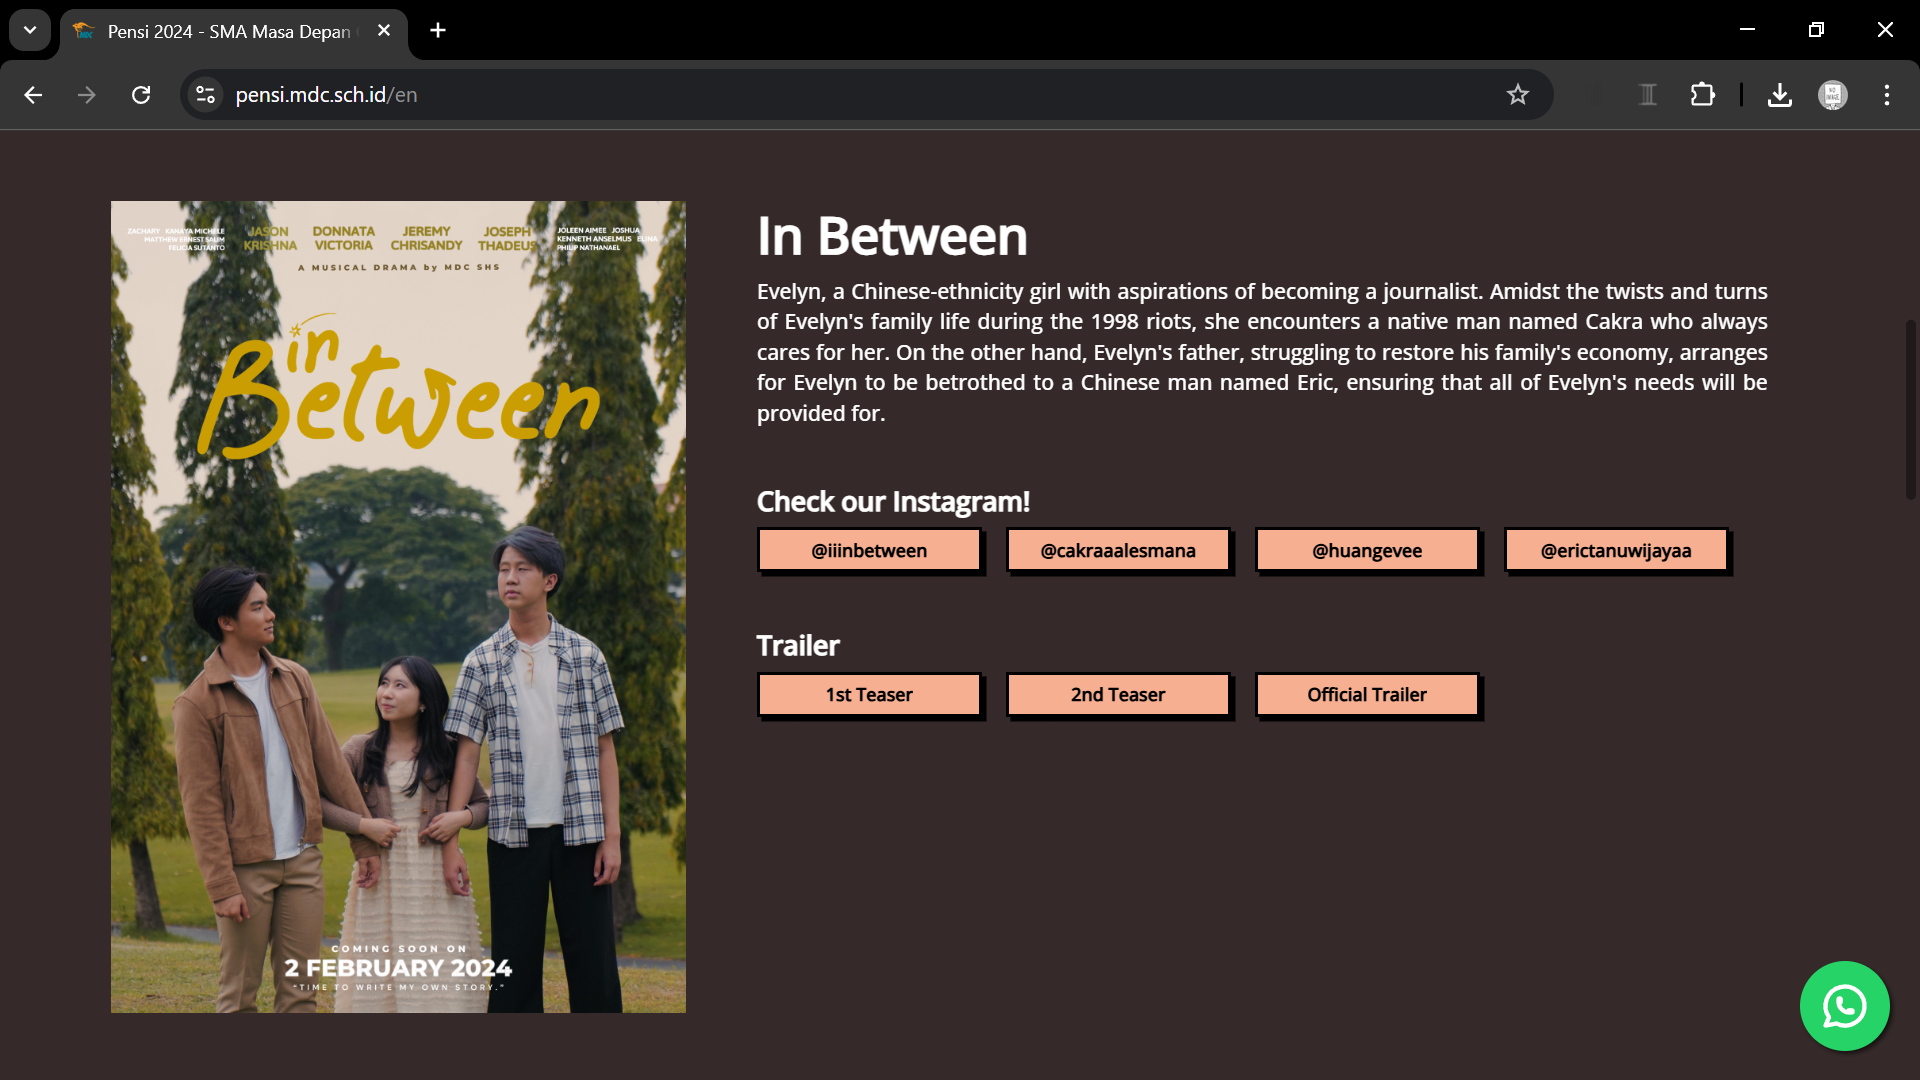Select the Pensi 2024 browser tab

pos(233,31)
